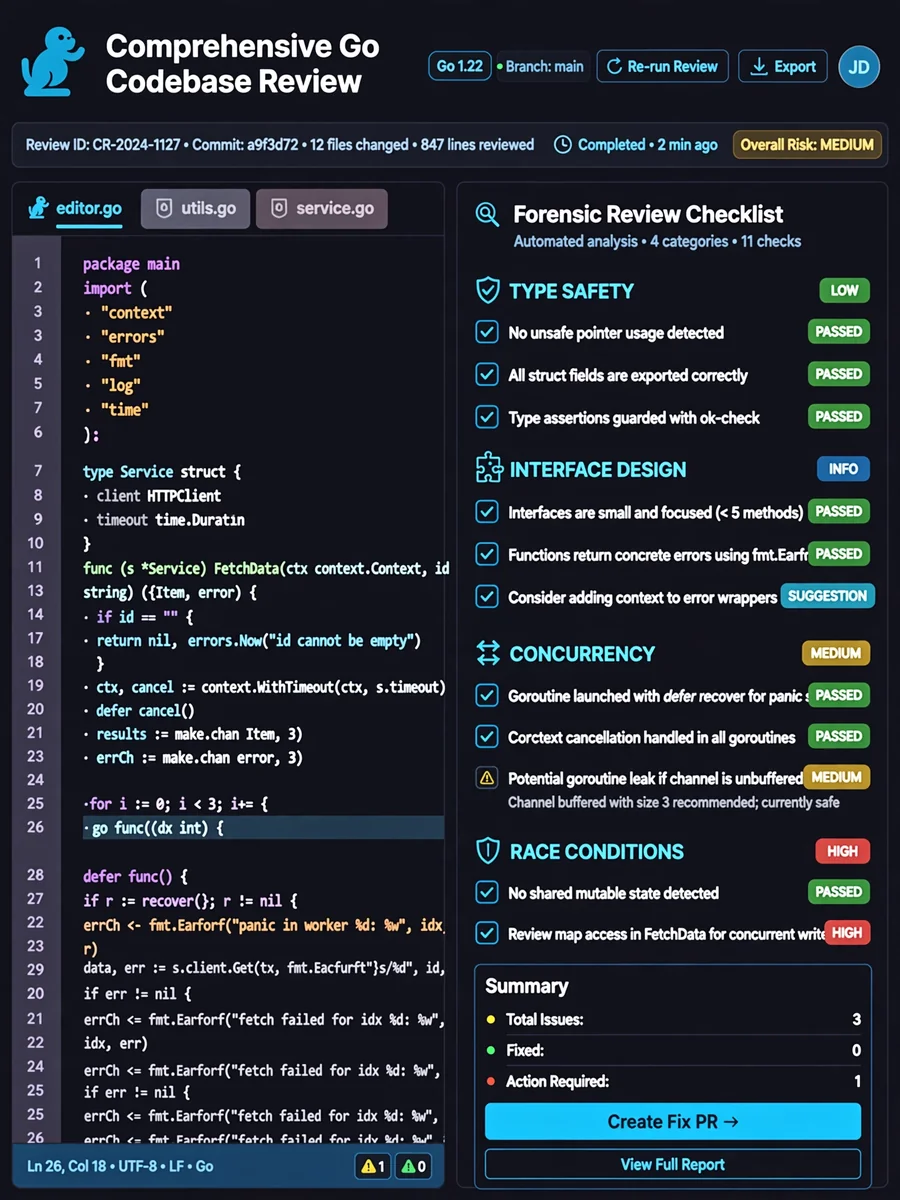Click the Interface Design puzzle icon
This screenshot has width=900, height=1200.
click(488, 468)
